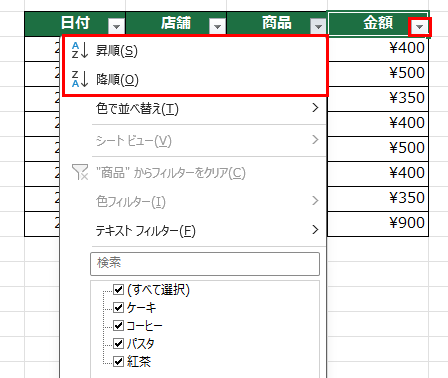
Task: Click the ascending sort A-Z icon
Action: click(x=80, y=50)
